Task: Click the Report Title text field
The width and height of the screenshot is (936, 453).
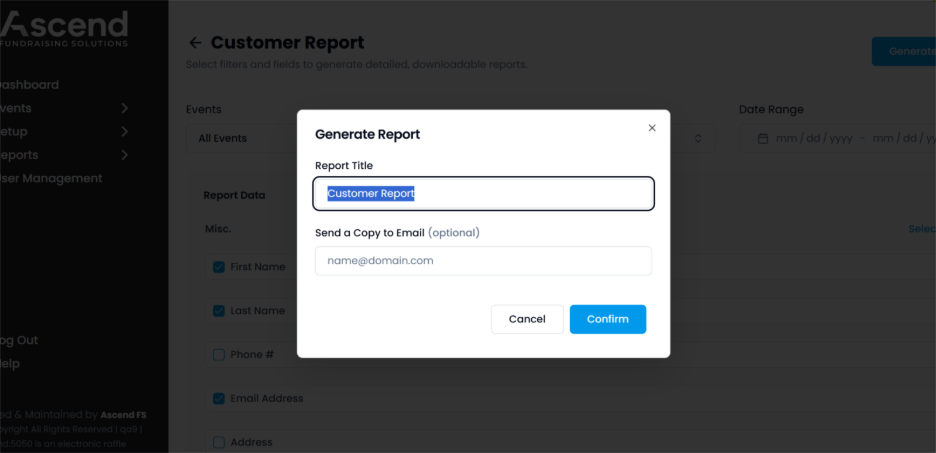Action: 483,194
